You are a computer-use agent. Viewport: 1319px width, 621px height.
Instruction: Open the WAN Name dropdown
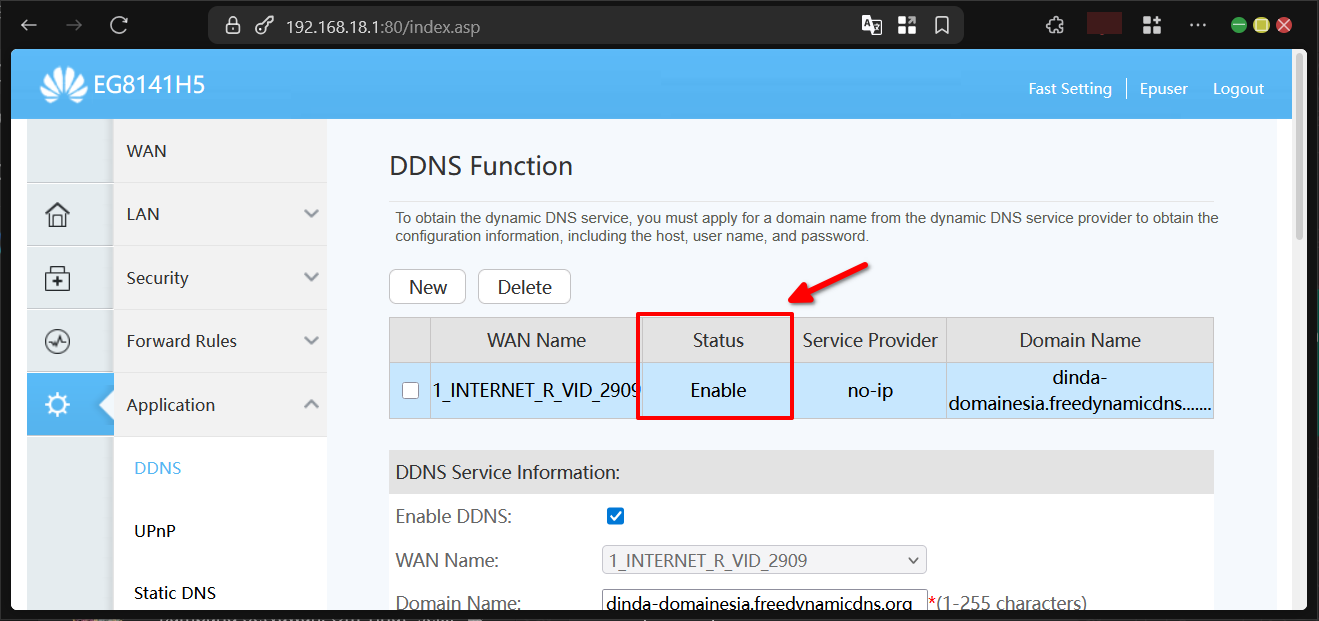[763, 560]
